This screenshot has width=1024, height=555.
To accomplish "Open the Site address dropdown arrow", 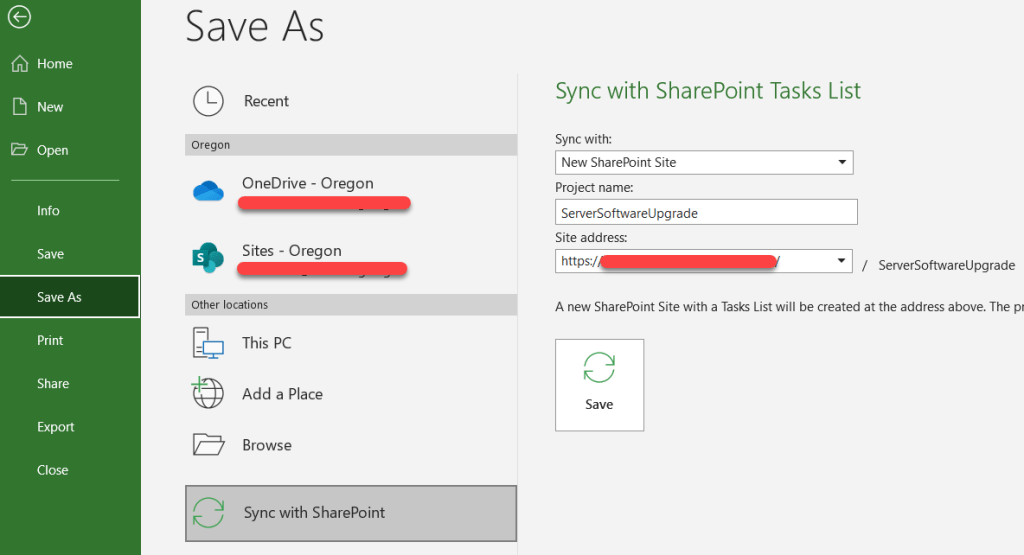I will (x=842, y=261).
